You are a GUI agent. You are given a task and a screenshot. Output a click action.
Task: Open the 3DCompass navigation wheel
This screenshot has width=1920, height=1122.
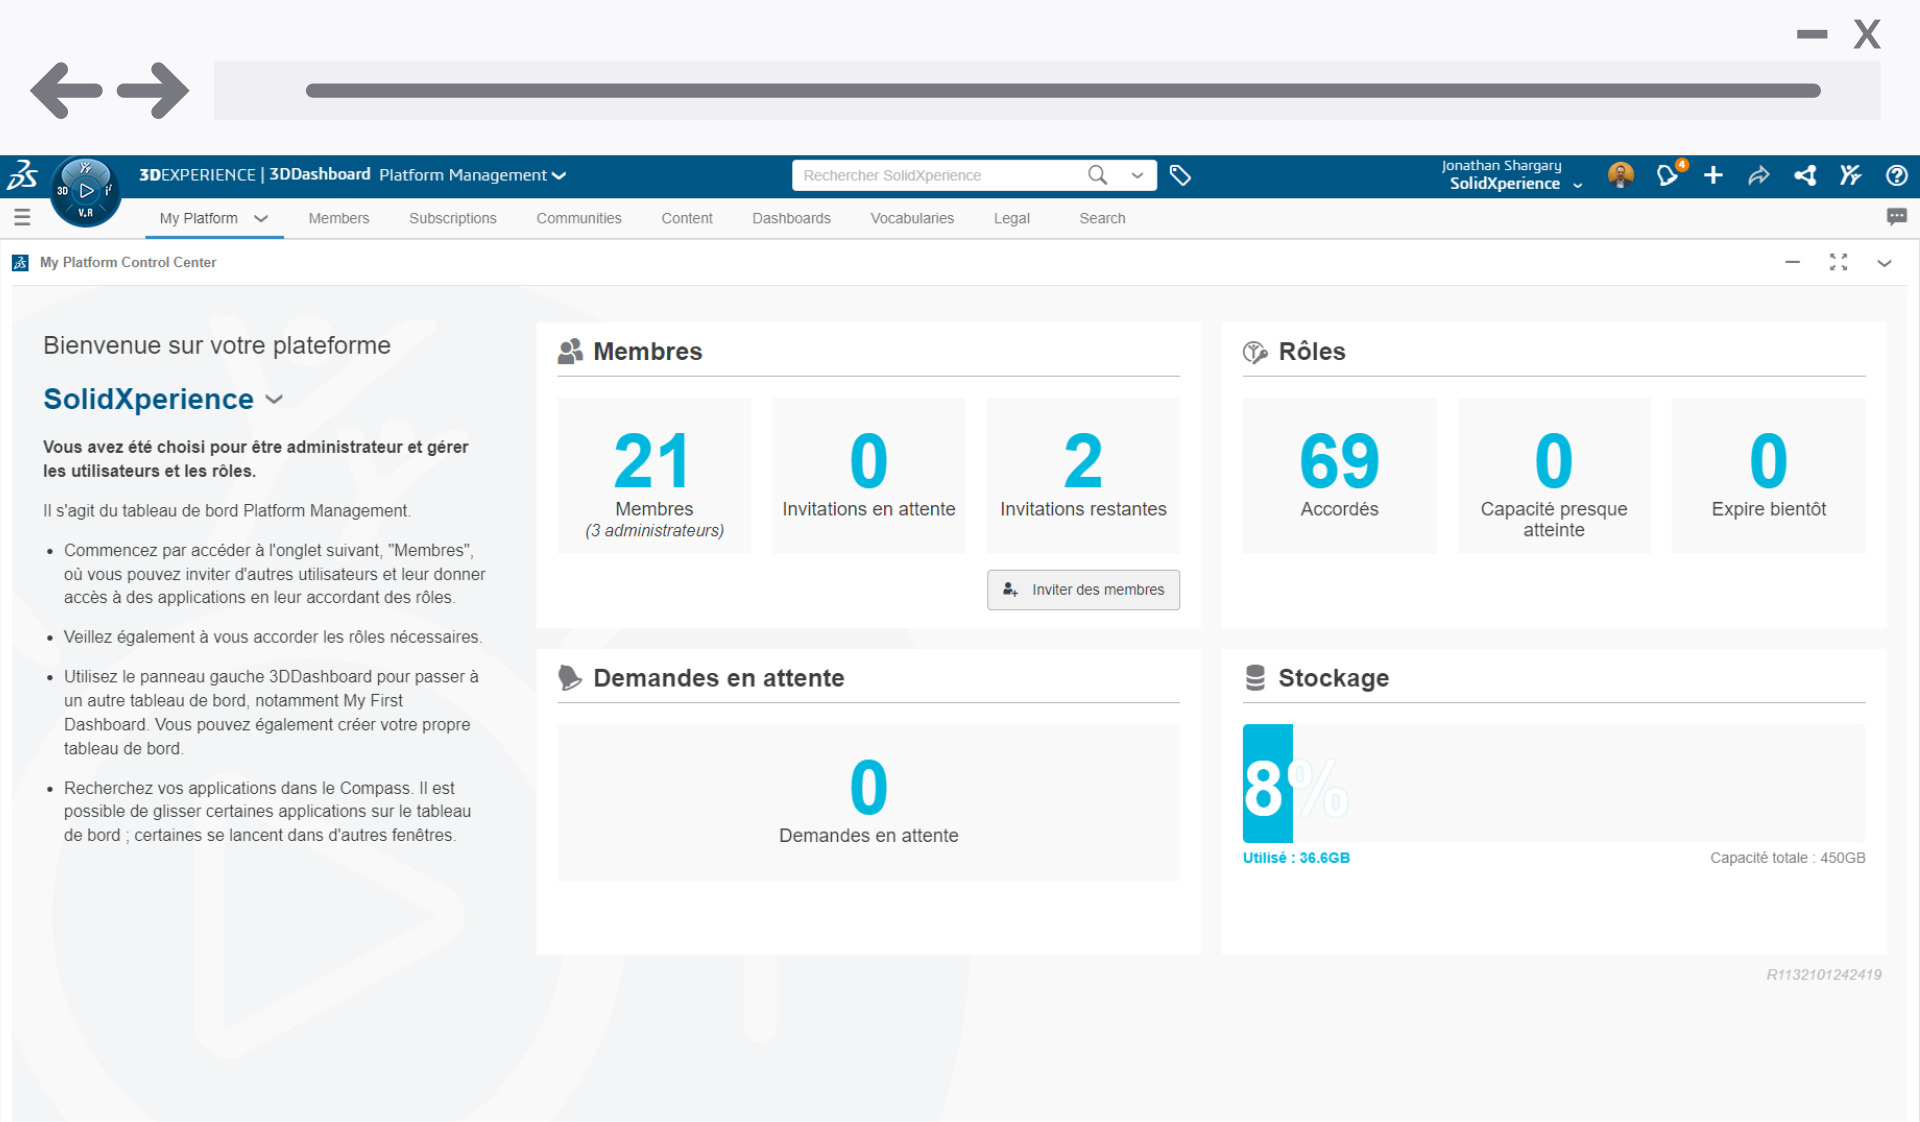click(85, 191)
